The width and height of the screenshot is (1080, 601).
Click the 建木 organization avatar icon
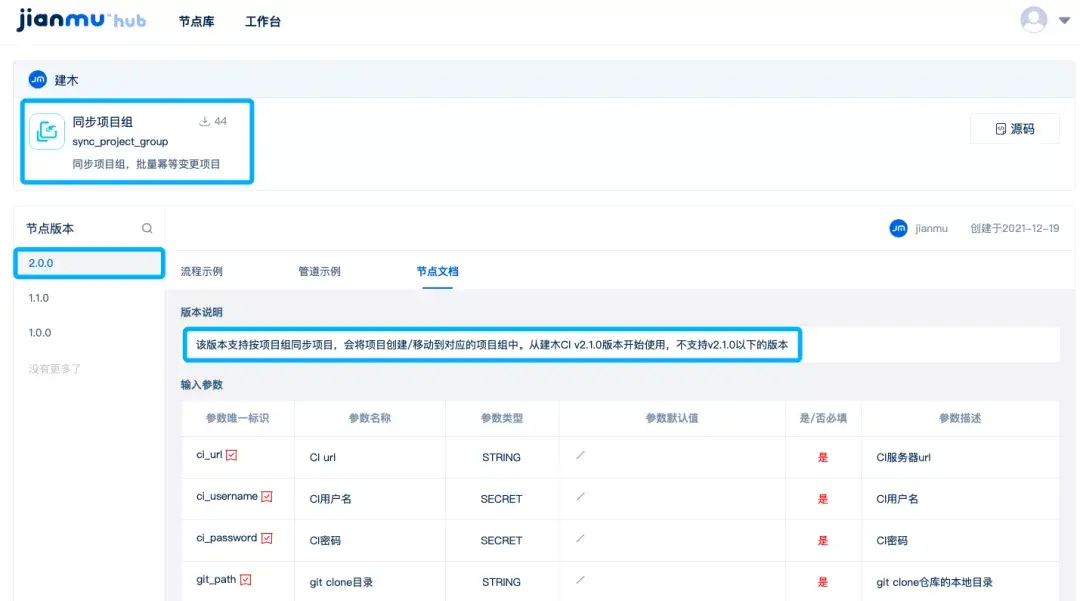coord(38,80)
